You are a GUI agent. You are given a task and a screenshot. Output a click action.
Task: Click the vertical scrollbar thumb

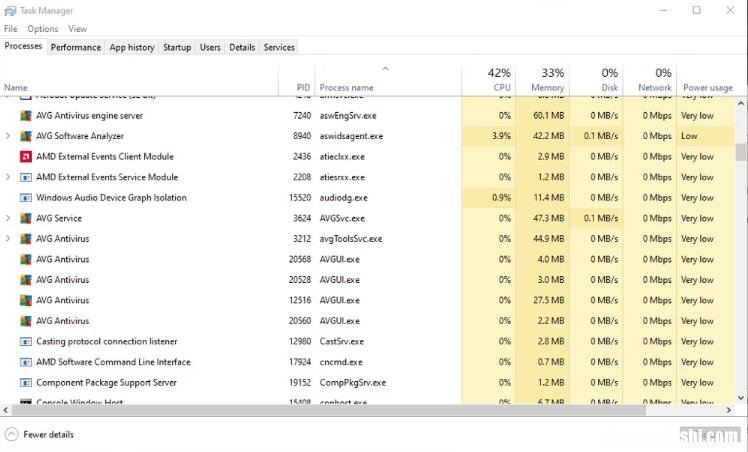pos(741,153)
